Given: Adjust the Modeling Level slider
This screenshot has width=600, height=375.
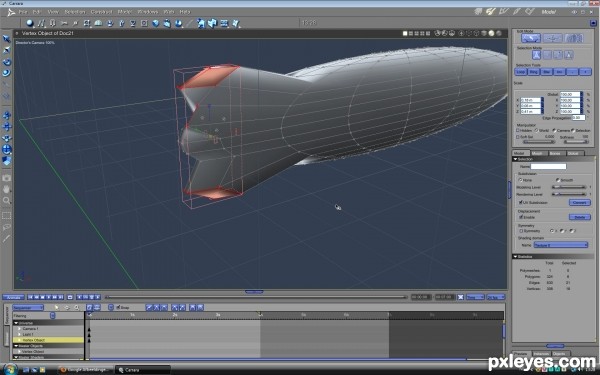Looking at the screenshot, I should pos(569,187).
